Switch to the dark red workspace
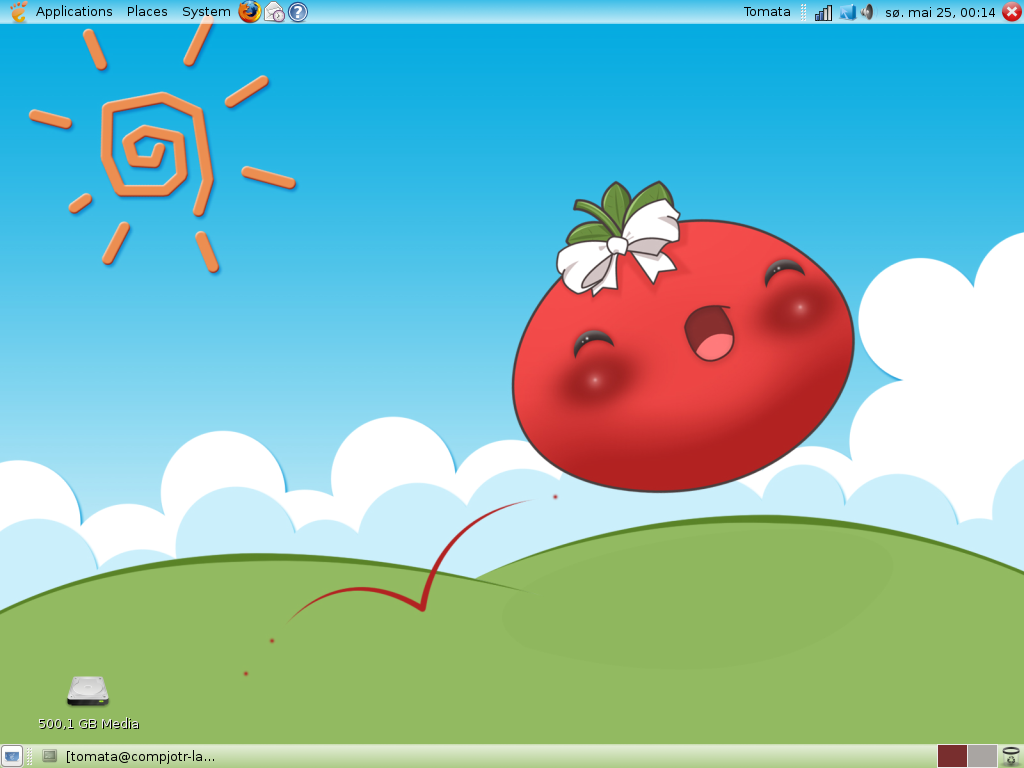Viewport: 1024px width, 768px height. click(x=952, y=756)
